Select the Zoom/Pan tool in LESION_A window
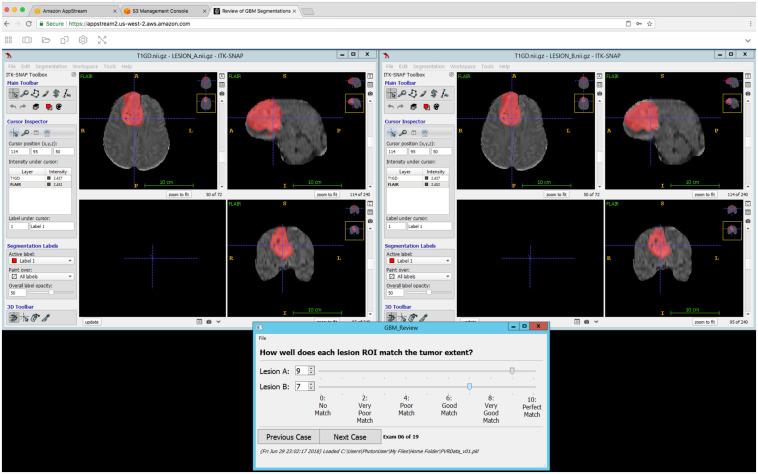The height and width of the screenshot is (474, 758). coord(23,92)
